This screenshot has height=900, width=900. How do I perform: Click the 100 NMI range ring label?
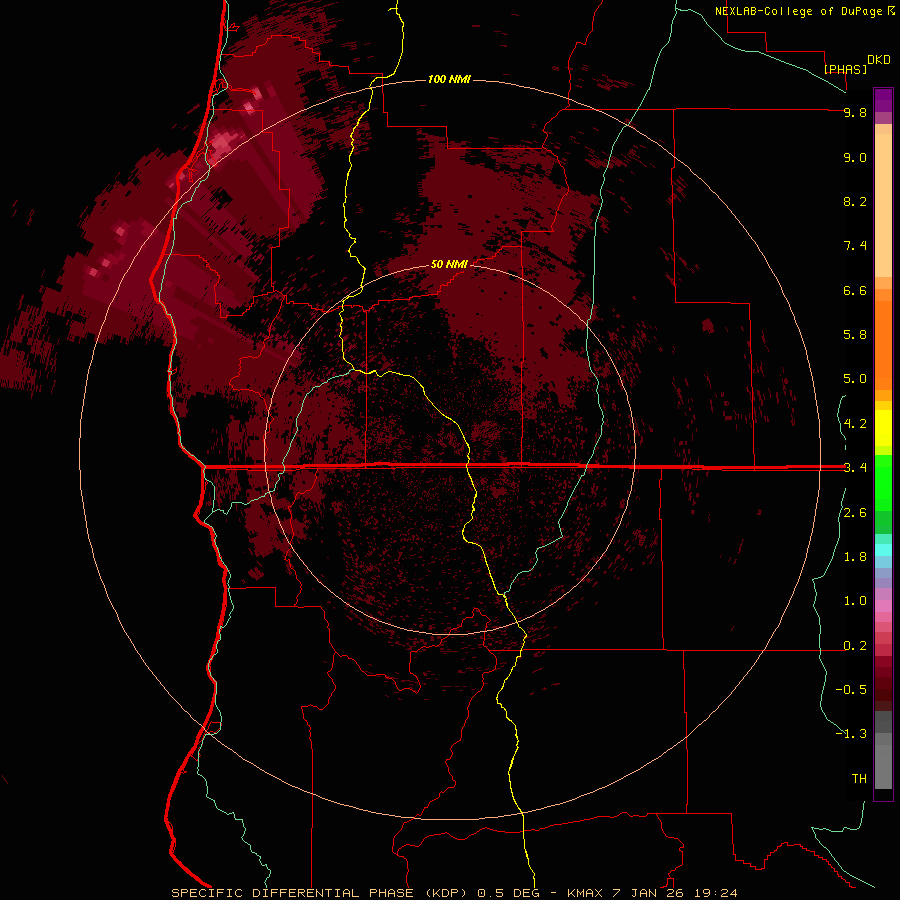[x=449, y=79]
